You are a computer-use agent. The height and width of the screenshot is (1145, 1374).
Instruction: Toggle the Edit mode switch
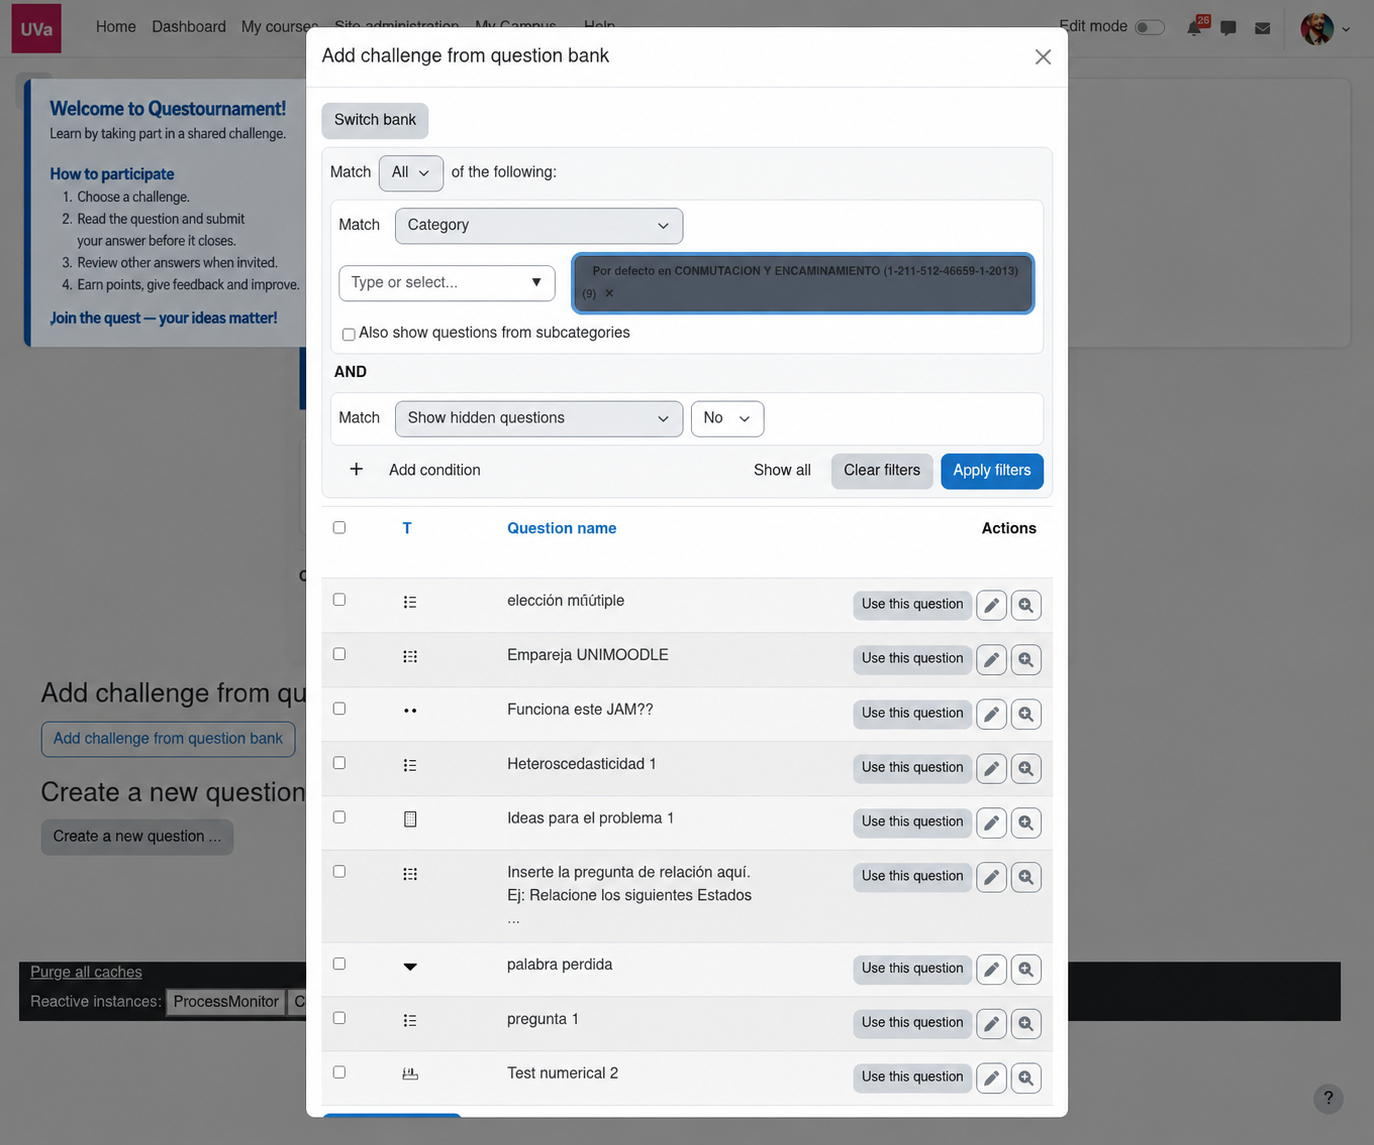pyautogui.click(x=1150, y=27)
